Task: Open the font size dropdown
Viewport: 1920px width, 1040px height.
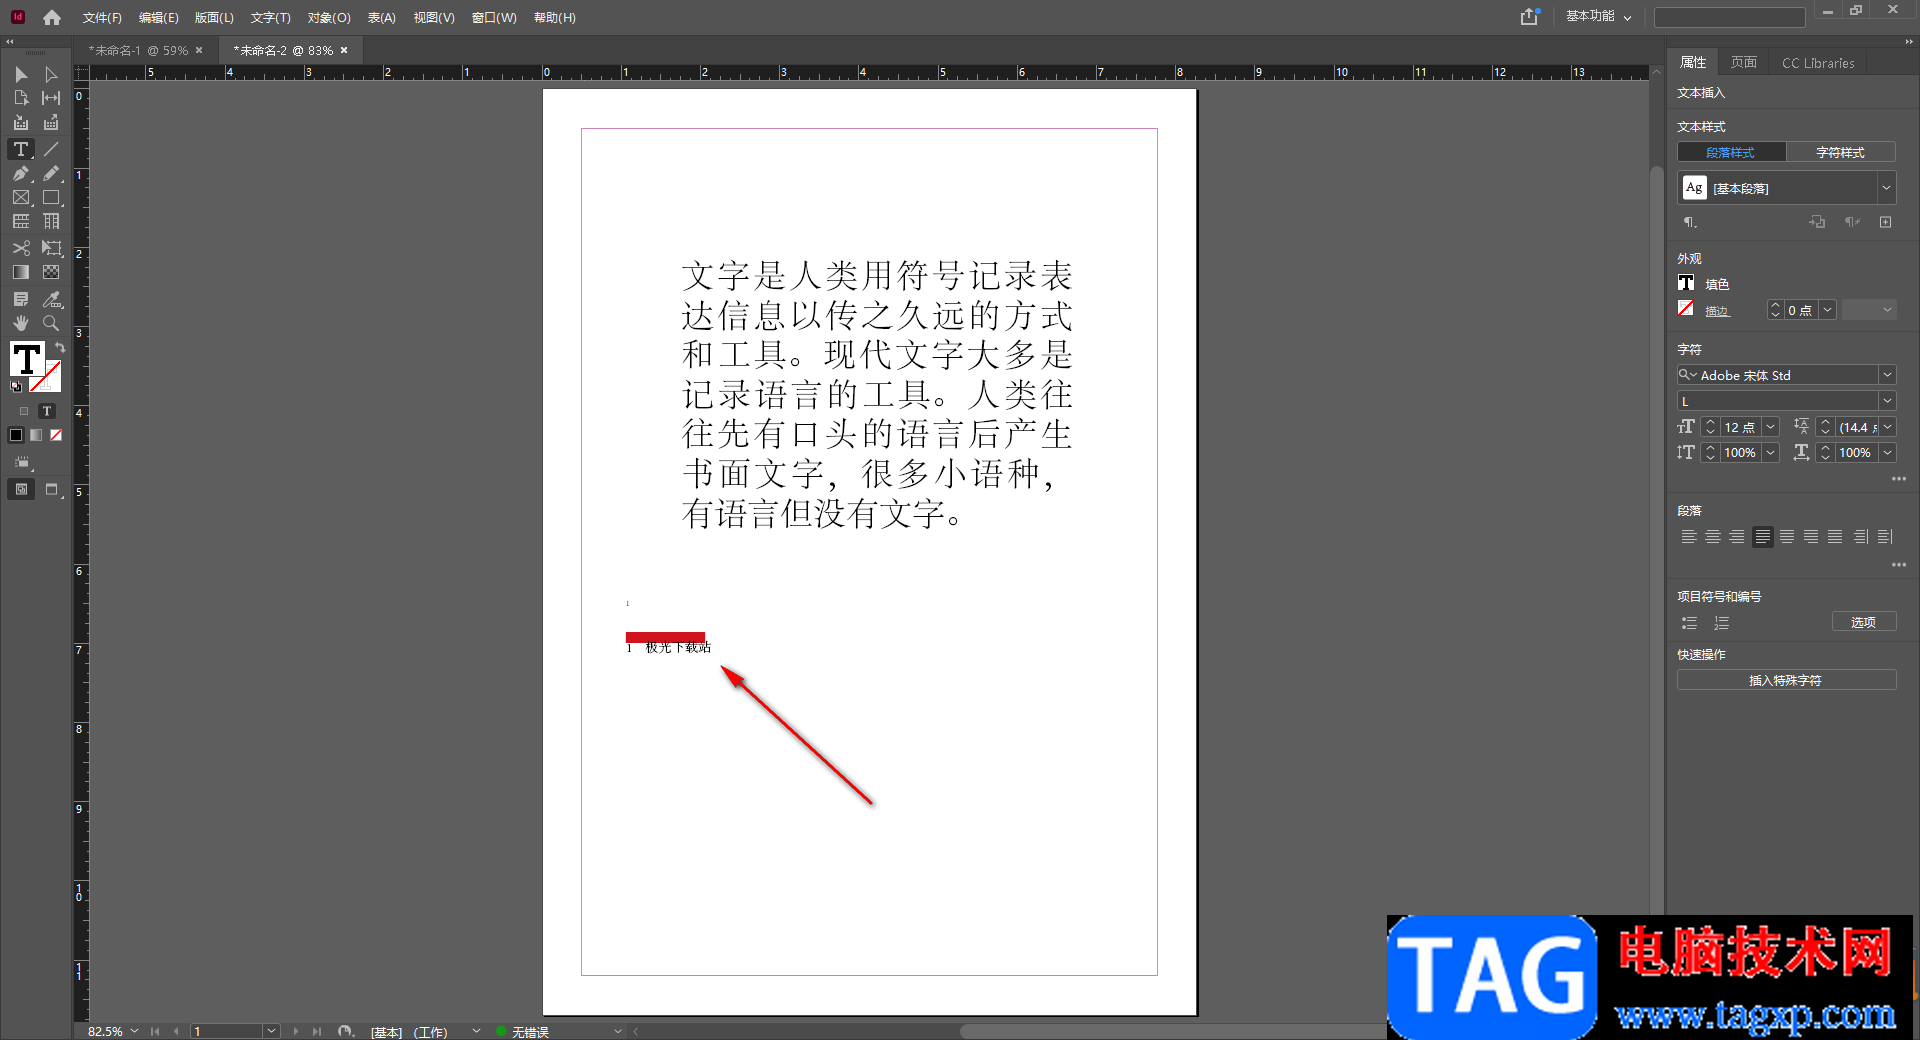Action: coord(1771,427)
